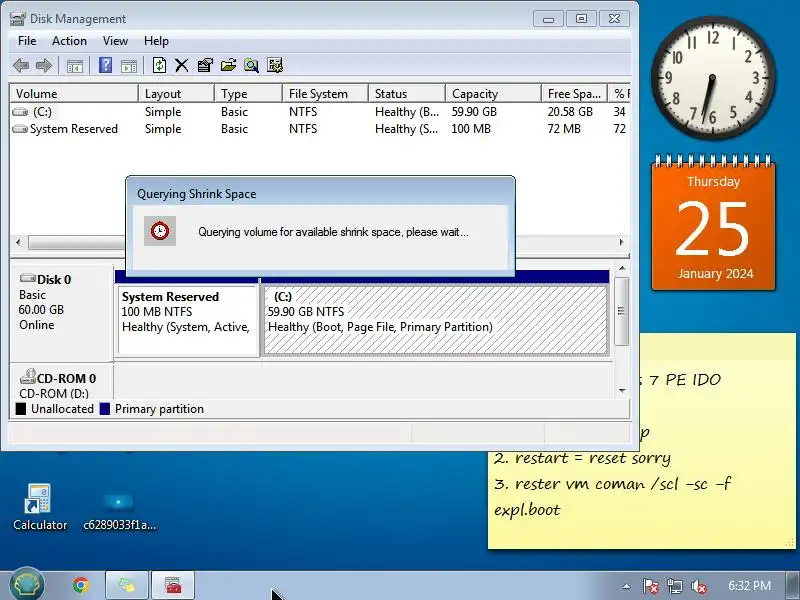Click the Delete (X) toolbar icon
The height and width of the screenshot is (600, 800).
point(182,65)
